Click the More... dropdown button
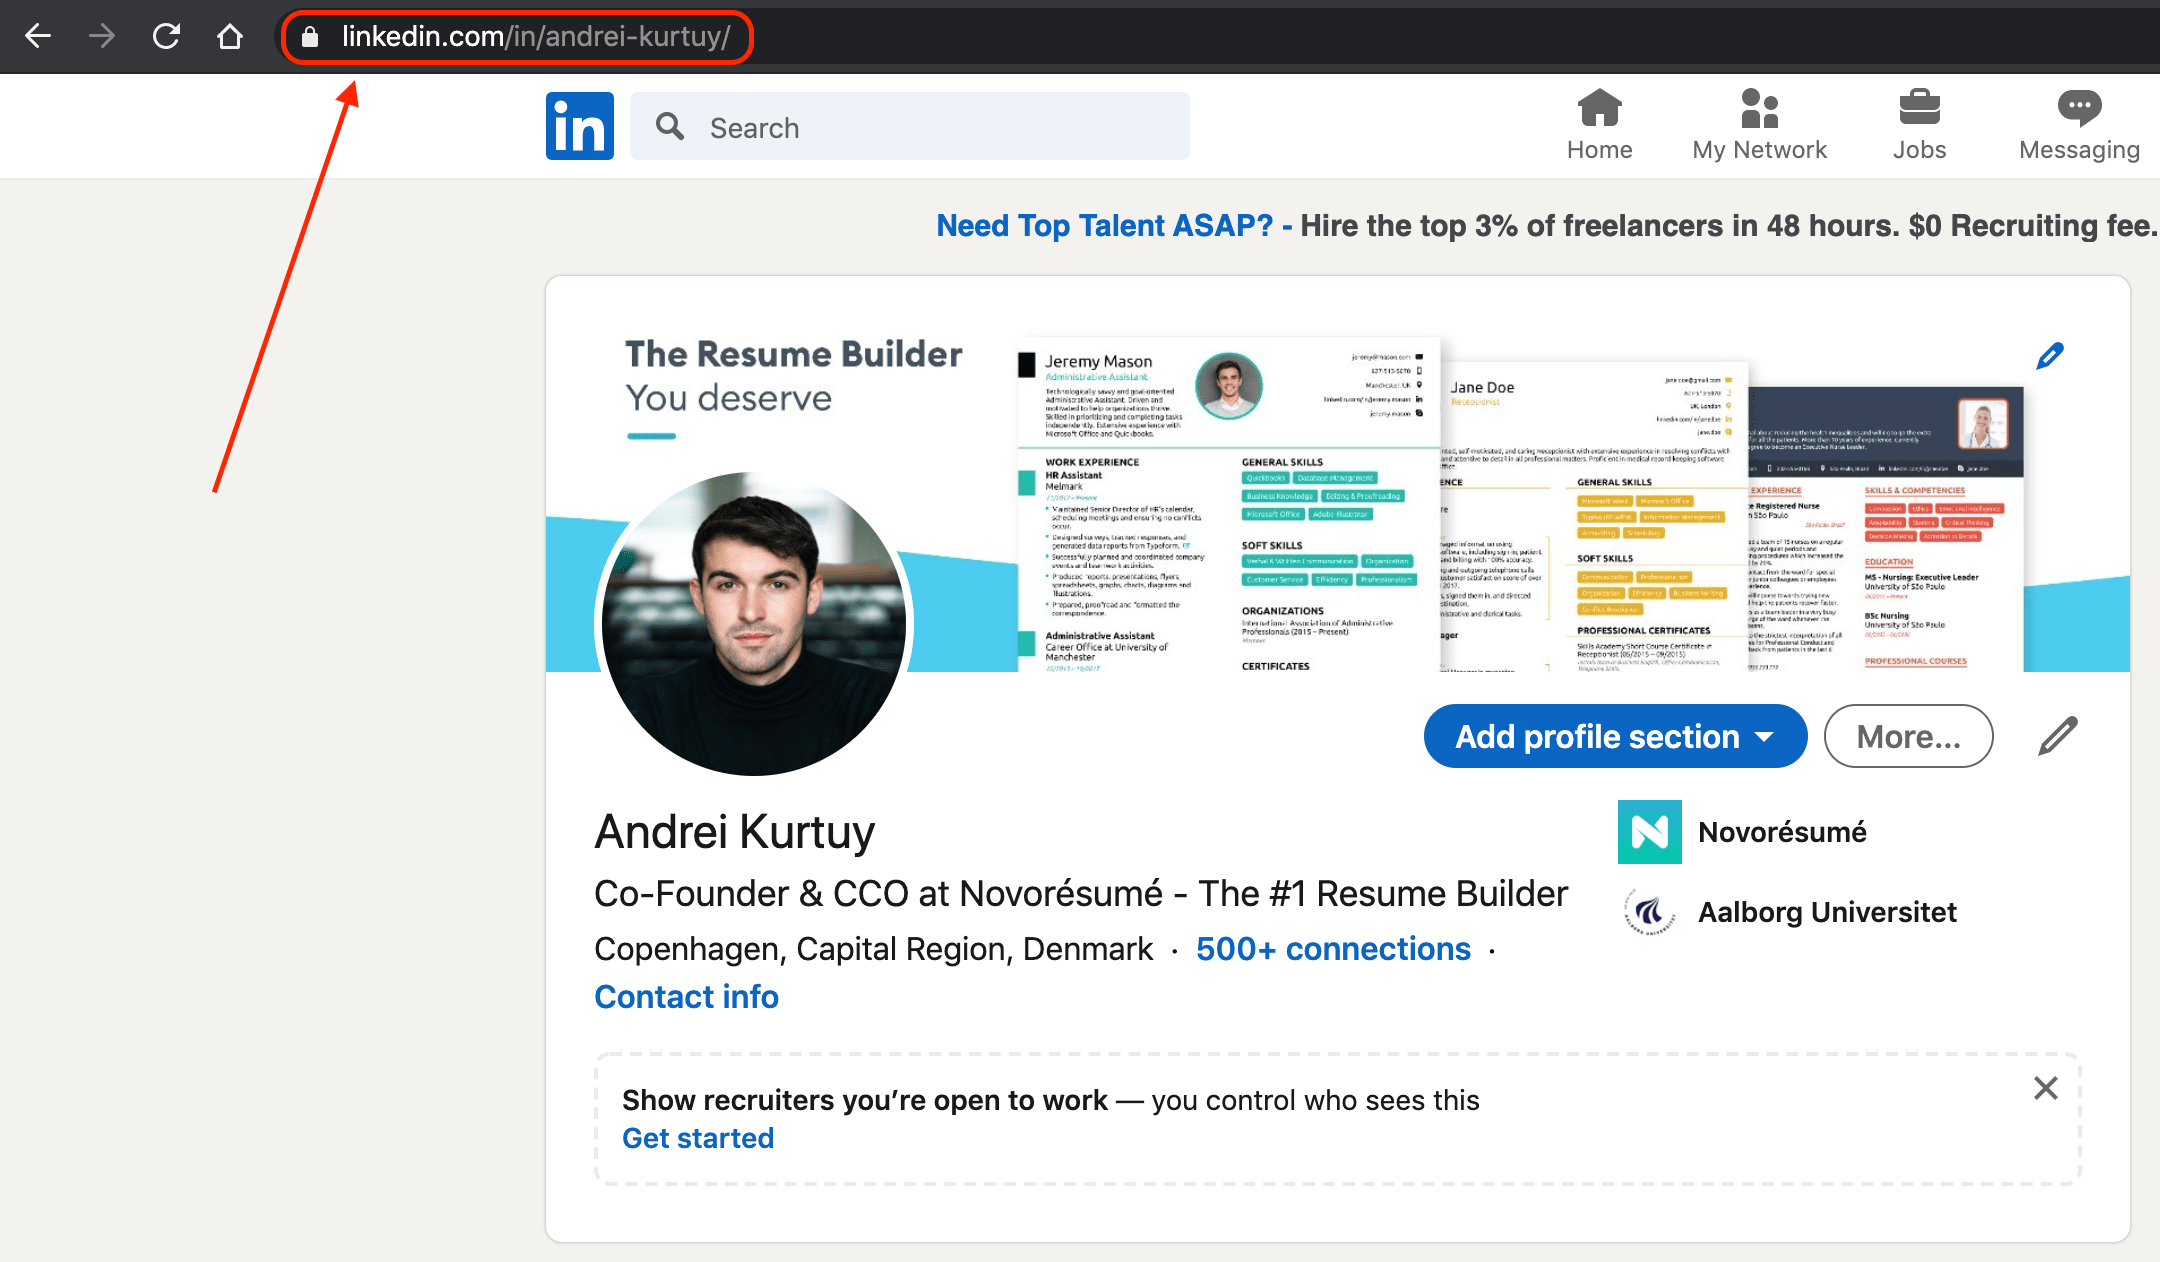This screenshot has height=1262, width=2160. (x=1909, y=736)
